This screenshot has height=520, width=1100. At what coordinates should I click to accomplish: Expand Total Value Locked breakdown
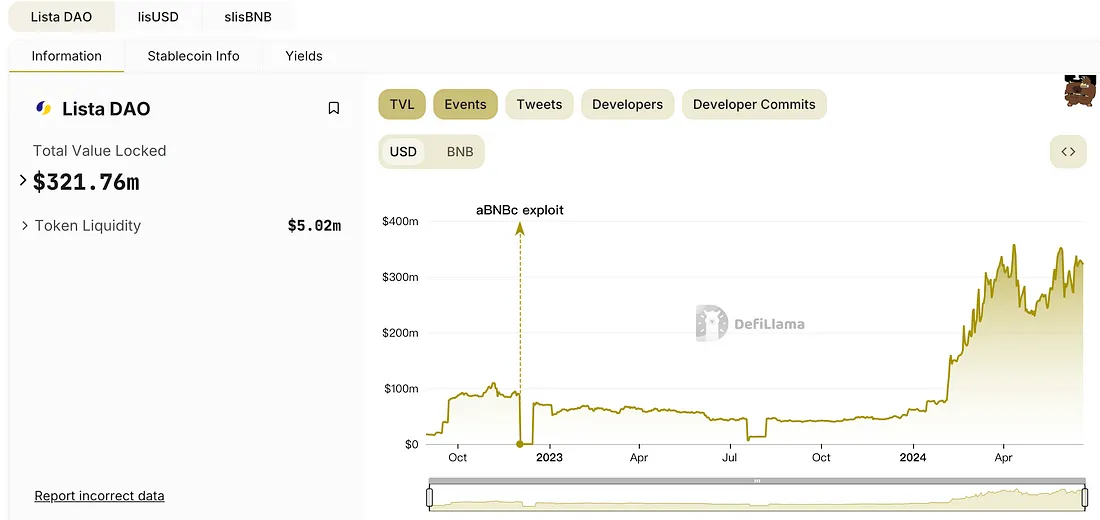click(x=23, y=181)
